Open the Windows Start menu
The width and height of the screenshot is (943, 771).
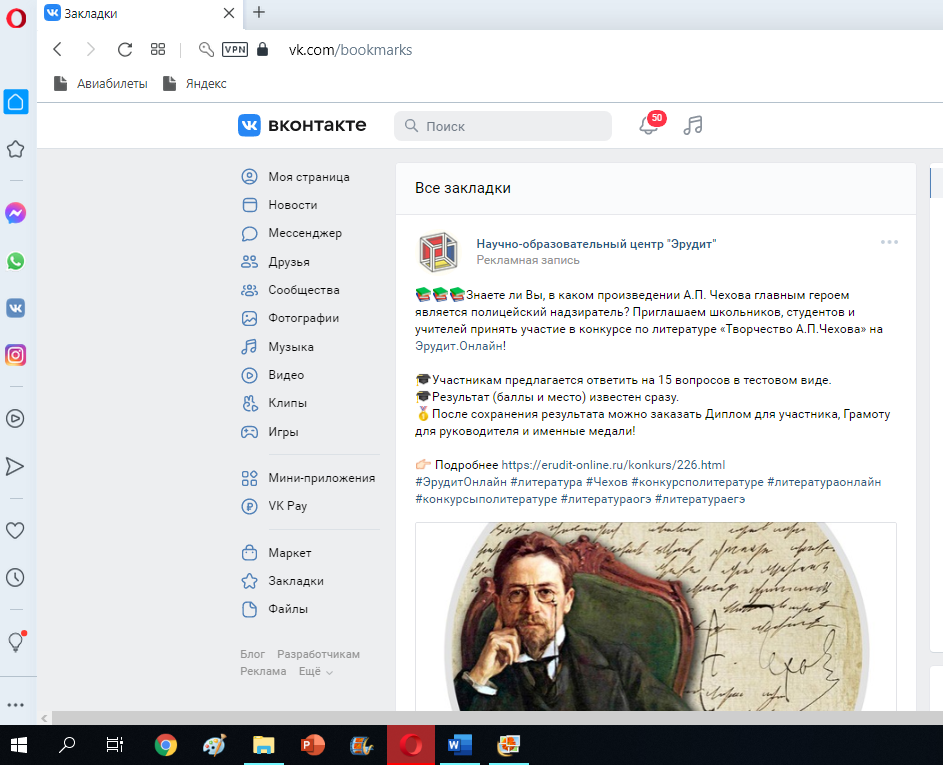click(x=19, y=746)
